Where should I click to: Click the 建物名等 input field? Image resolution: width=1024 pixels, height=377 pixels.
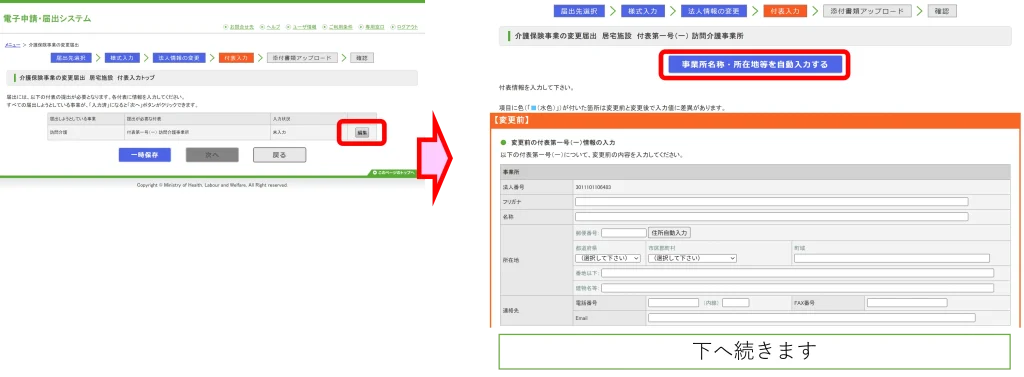tap(797, 288)
